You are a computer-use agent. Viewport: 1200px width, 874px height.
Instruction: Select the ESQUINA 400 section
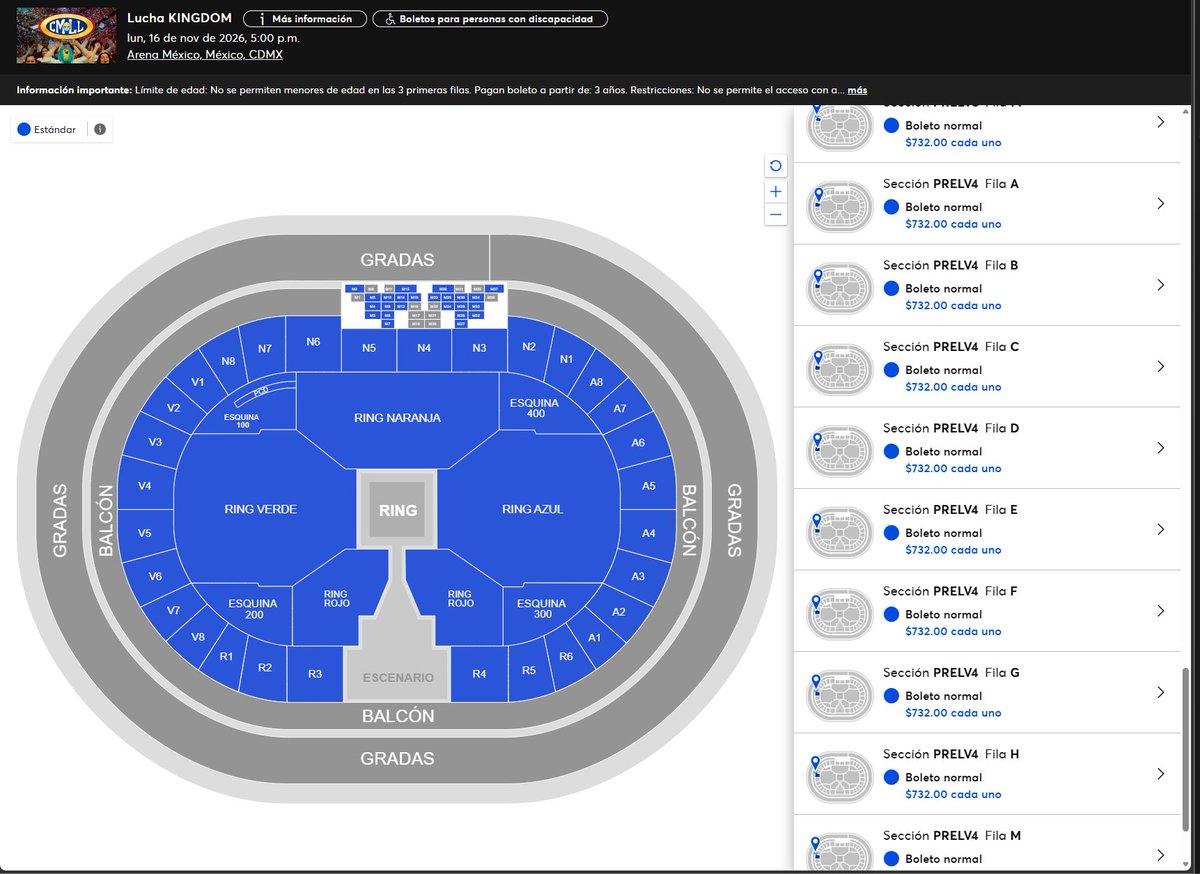(535, 407)
